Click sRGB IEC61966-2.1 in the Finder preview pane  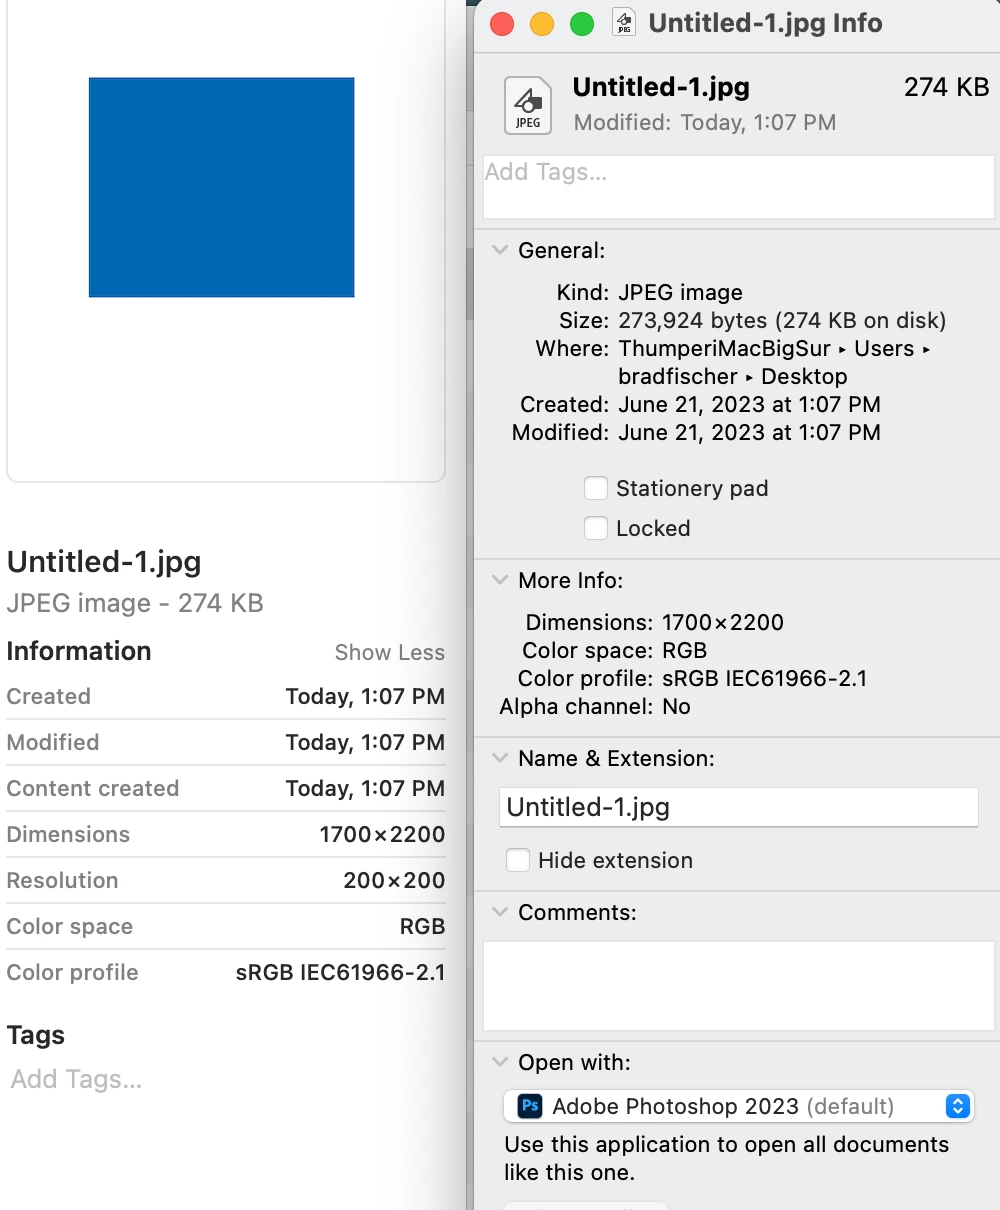pos(340,972)
